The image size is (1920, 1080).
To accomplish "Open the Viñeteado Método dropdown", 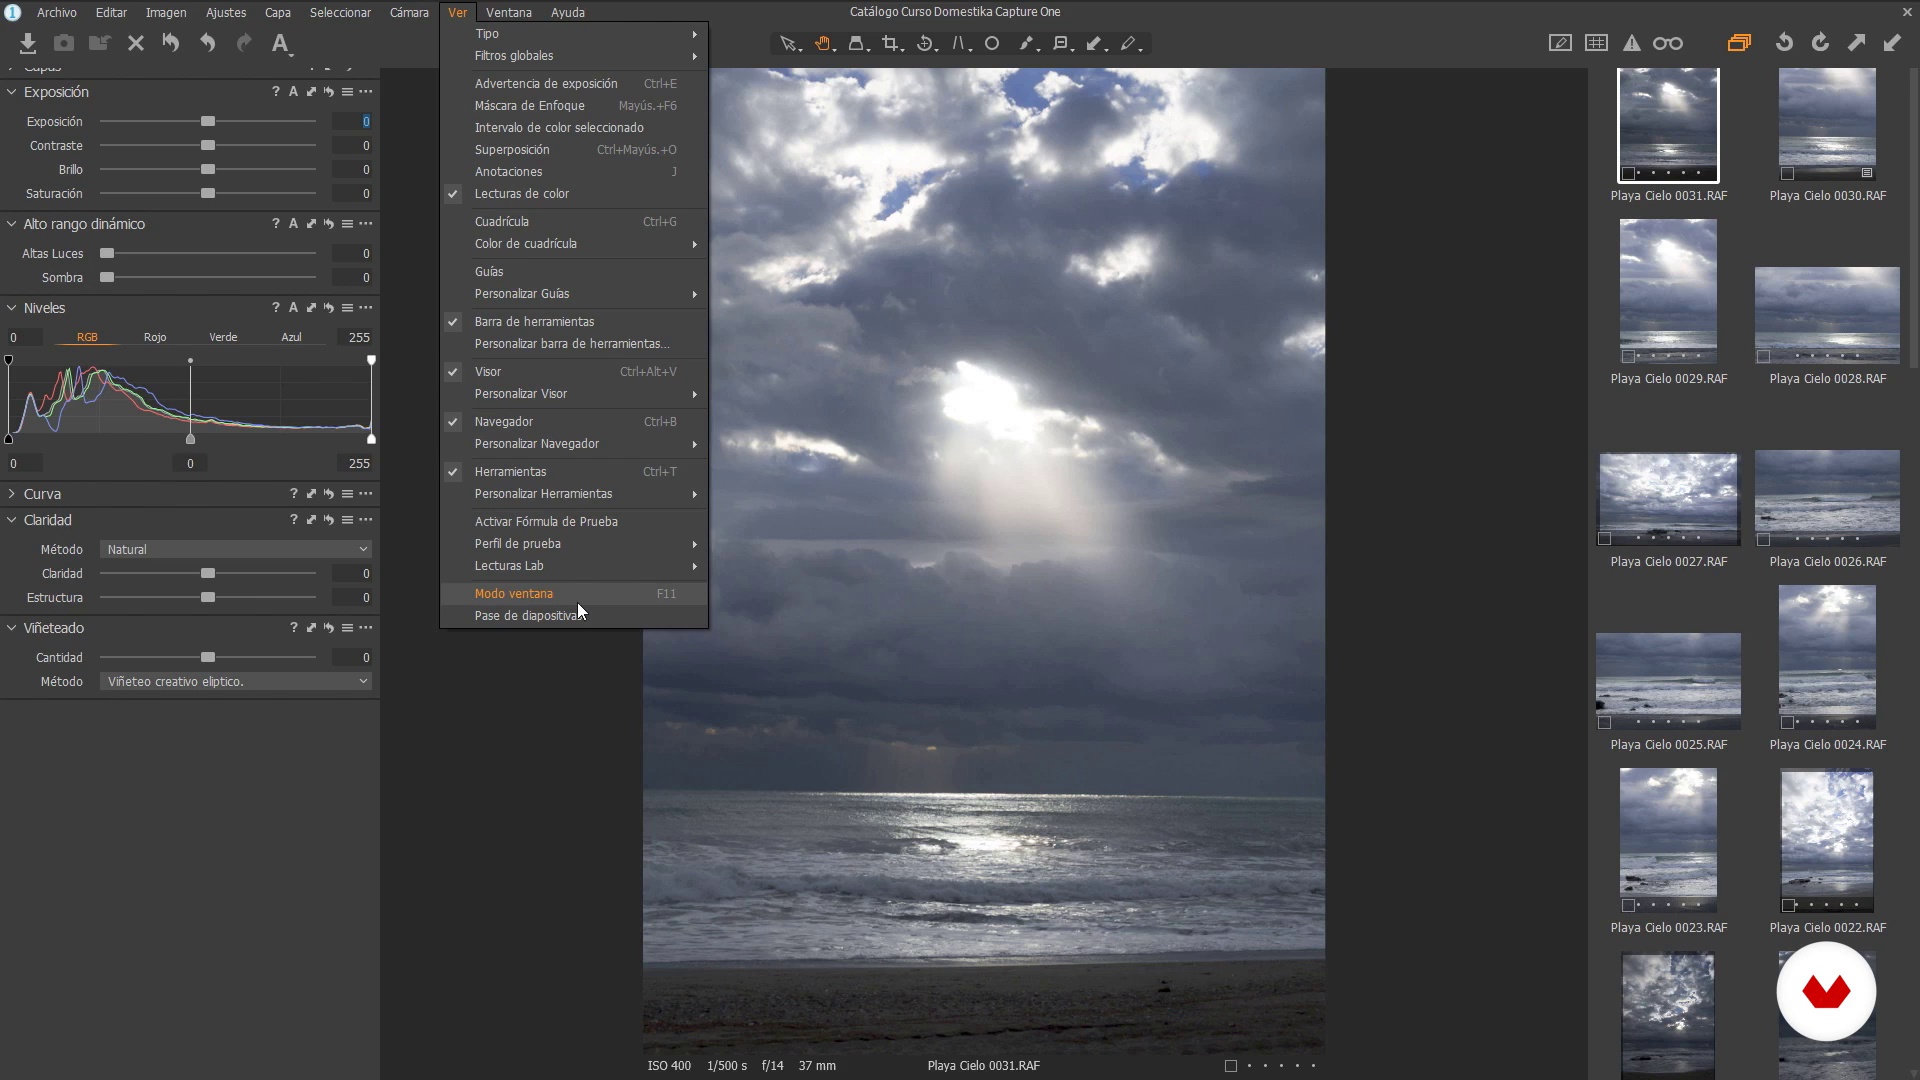I will 236,682.
